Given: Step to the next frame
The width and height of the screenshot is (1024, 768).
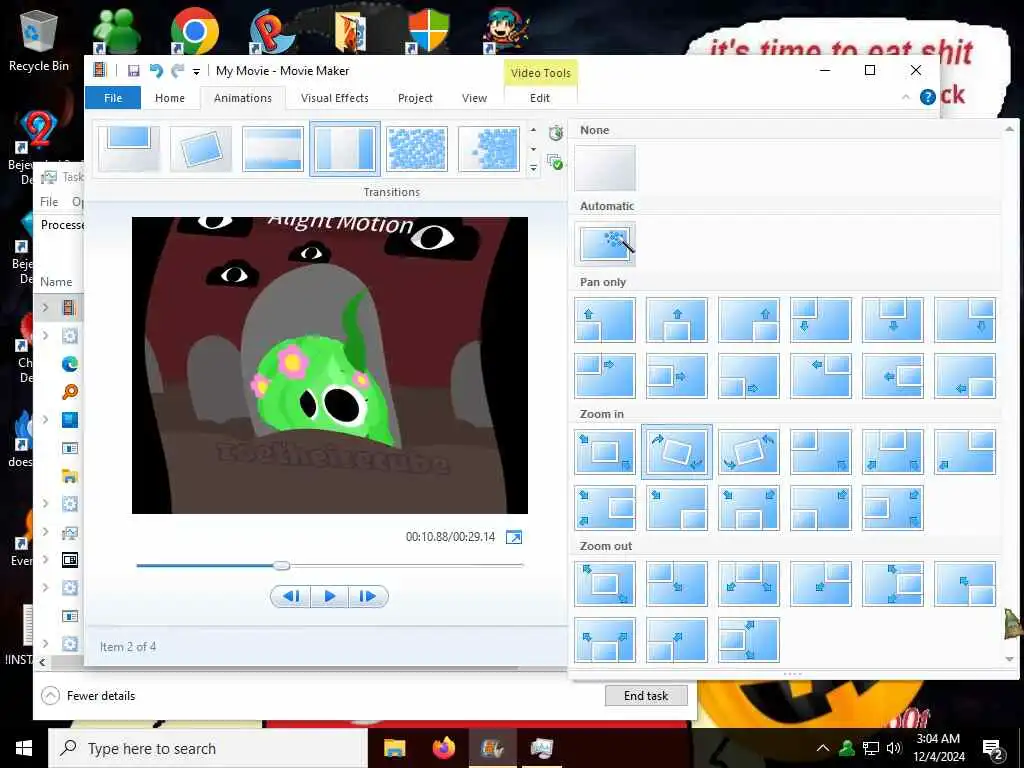Looking at the screenshot, I should tap(368, 596).
